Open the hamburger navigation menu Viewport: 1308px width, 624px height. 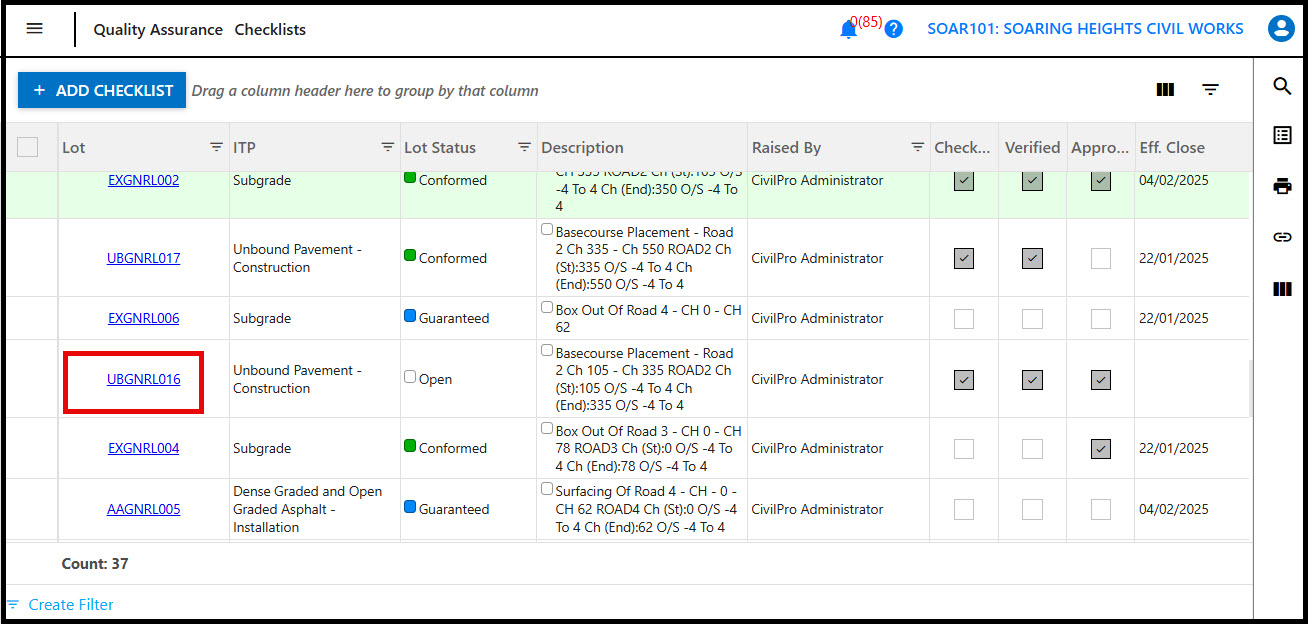34,29
